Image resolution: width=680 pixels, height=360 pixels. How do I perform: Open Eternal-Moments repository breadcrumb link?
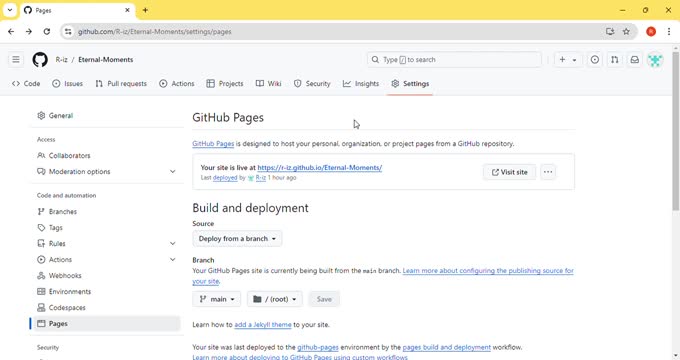click(x=105, y=59)
